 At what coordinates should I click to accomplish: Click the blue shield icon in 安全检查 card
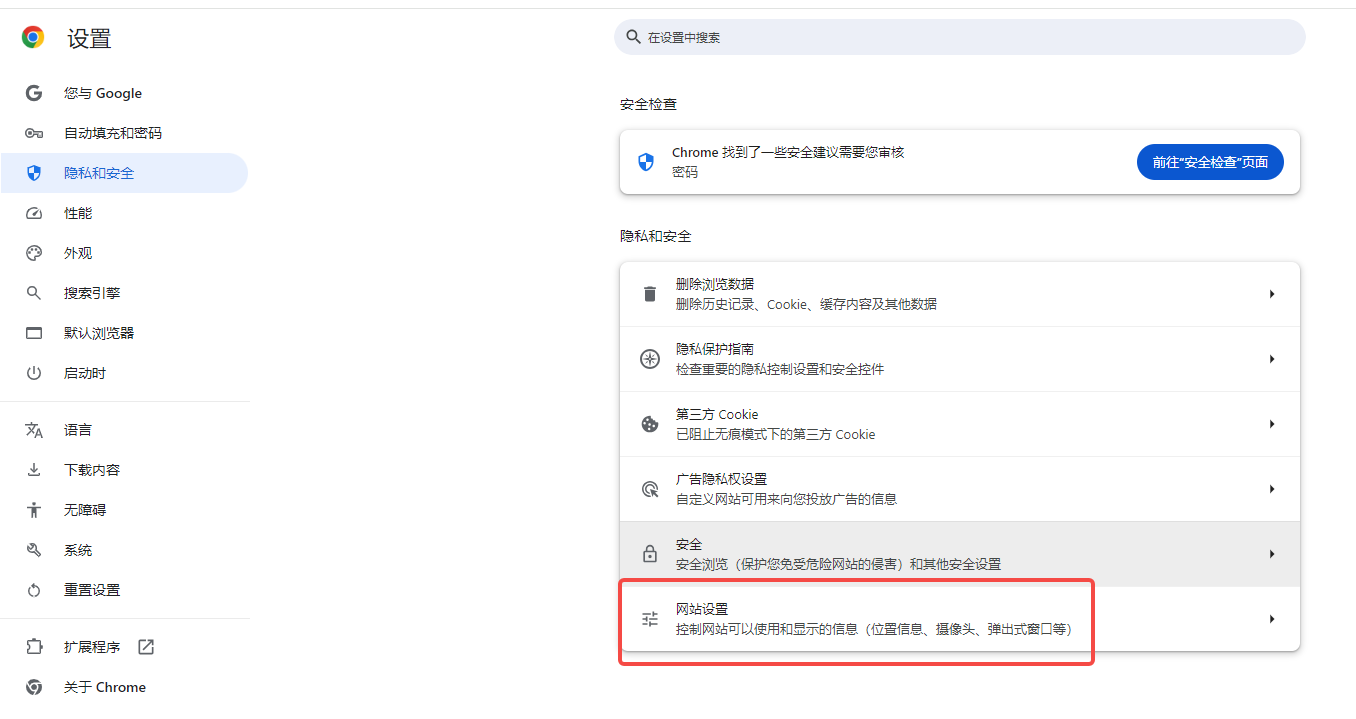646,162
